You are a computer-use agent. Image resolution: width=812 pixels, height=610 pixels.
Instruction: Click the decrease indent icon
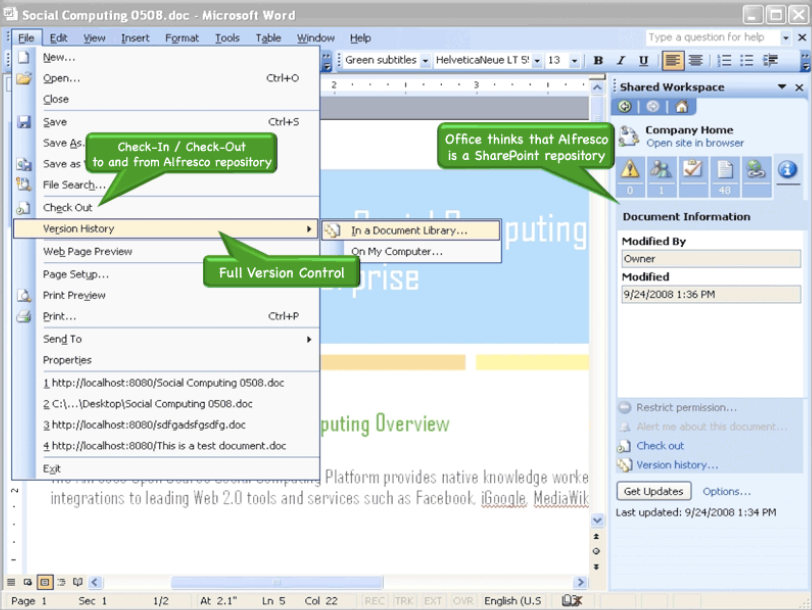click(770, 61)
